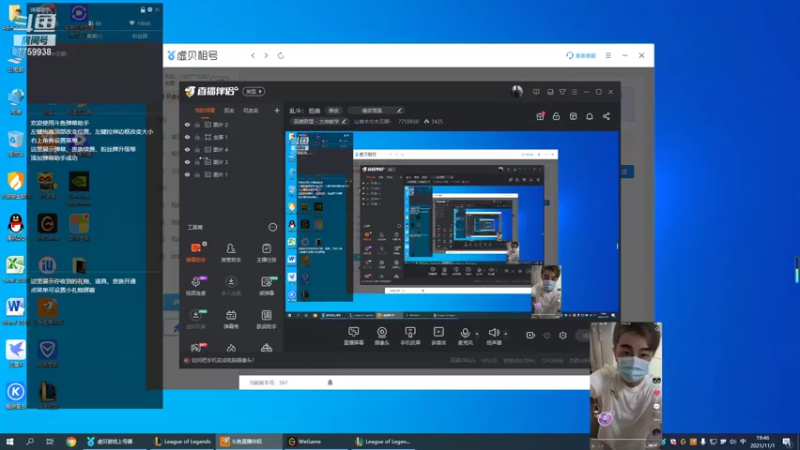Open the room-manager assistant tool with person icon
Image resolution: width=800 pixels, height=450 pixels.
pos(231,253)
